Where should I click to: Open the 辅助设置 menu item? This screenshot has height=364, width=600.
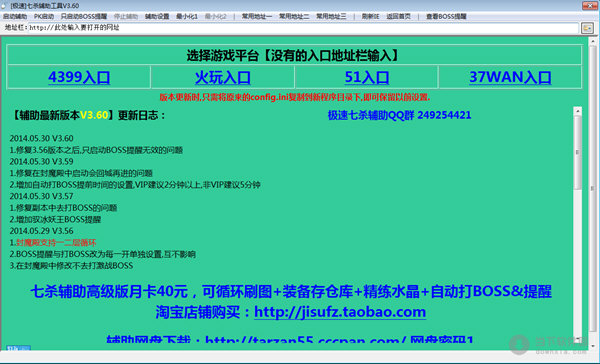pyautogui.click(x=157, y=16)
